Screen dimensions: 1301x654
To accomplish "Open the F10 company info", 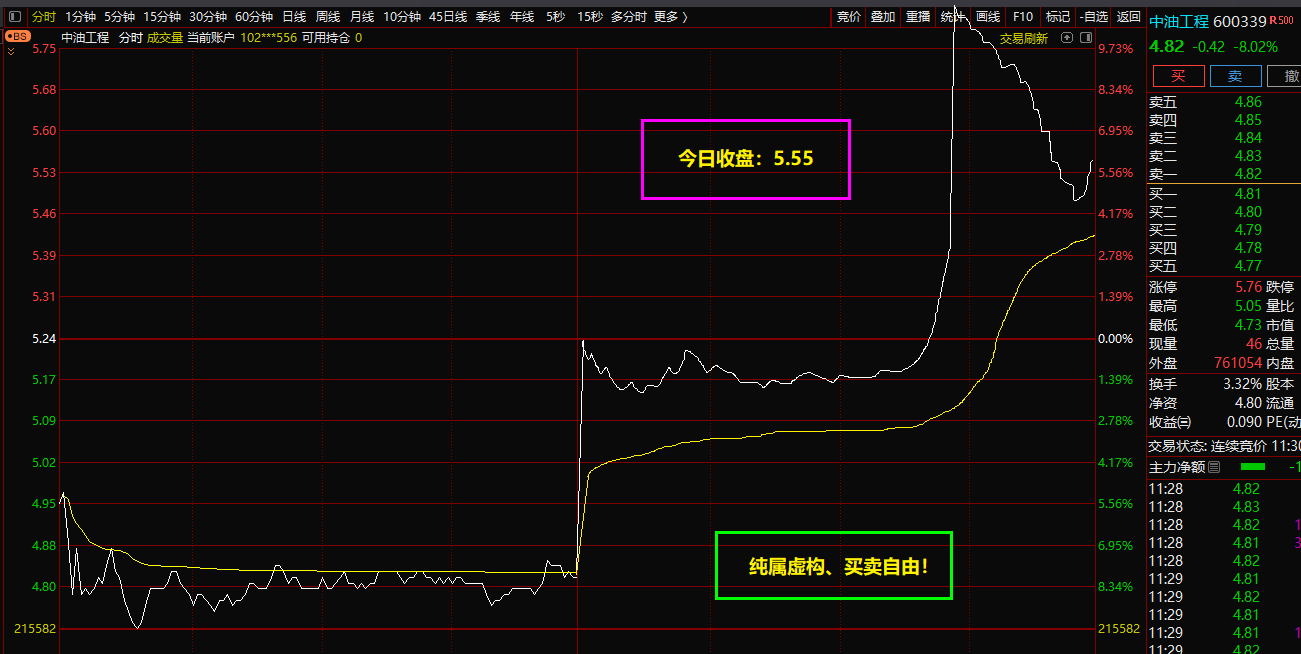I will [1022, 17].
